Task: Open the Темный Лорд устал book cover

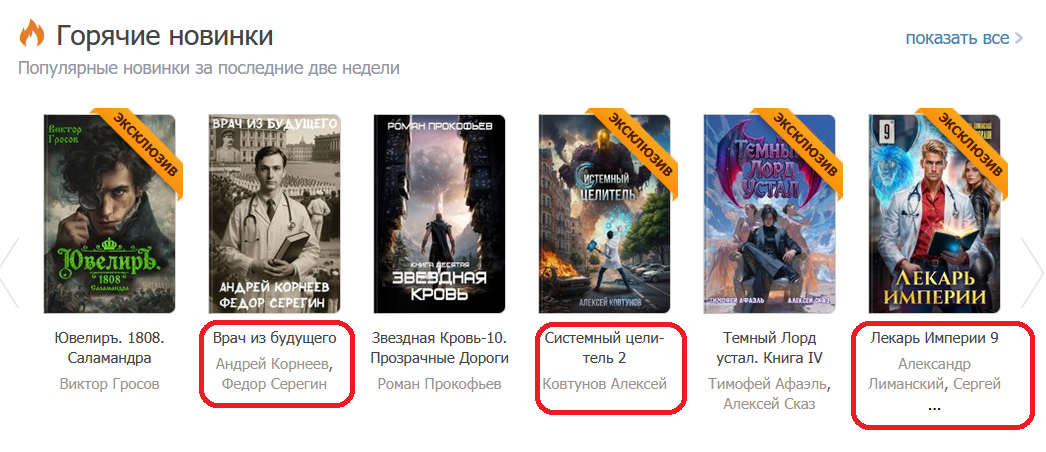Action: [x=770, y=214]
